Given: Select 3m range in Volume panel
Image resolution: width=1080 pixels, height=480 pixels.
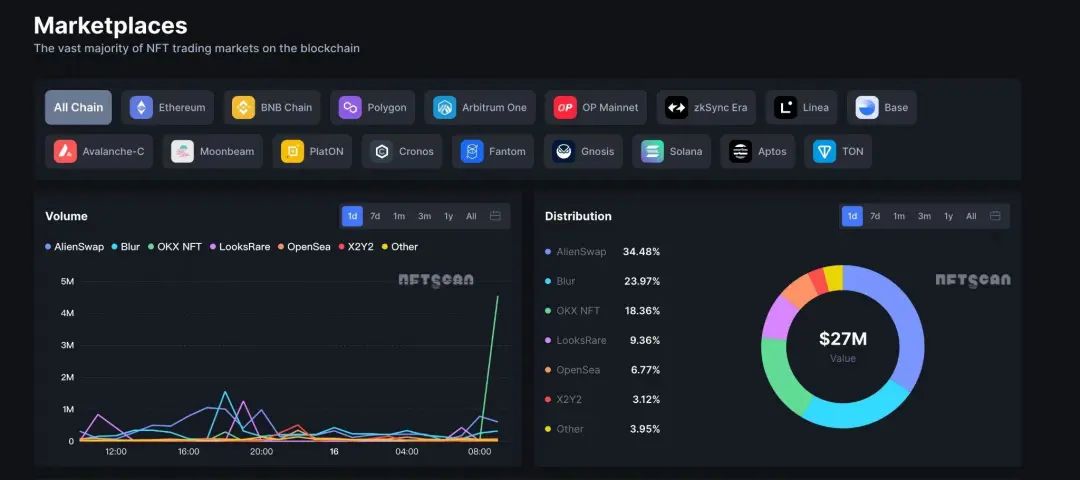Looking at the screenshot, I should click(424, 216).
